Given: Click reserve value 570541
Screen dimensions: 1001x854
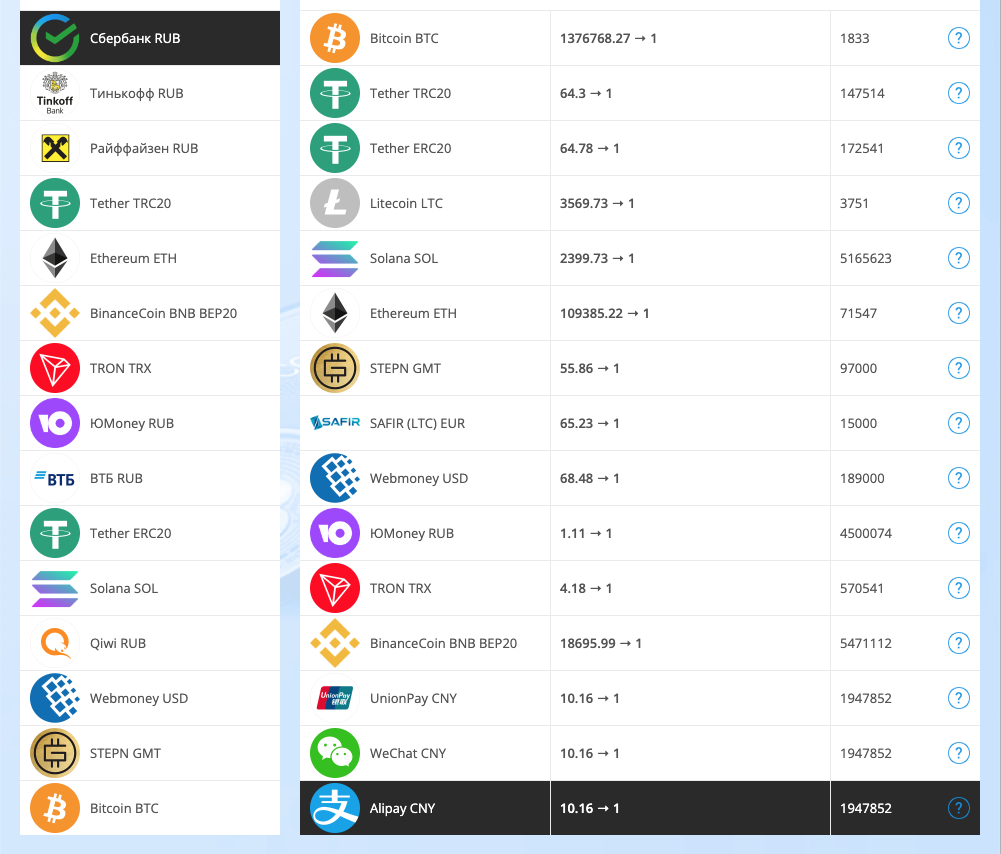Looking at the screenshot, I should [x=862, y=588].
